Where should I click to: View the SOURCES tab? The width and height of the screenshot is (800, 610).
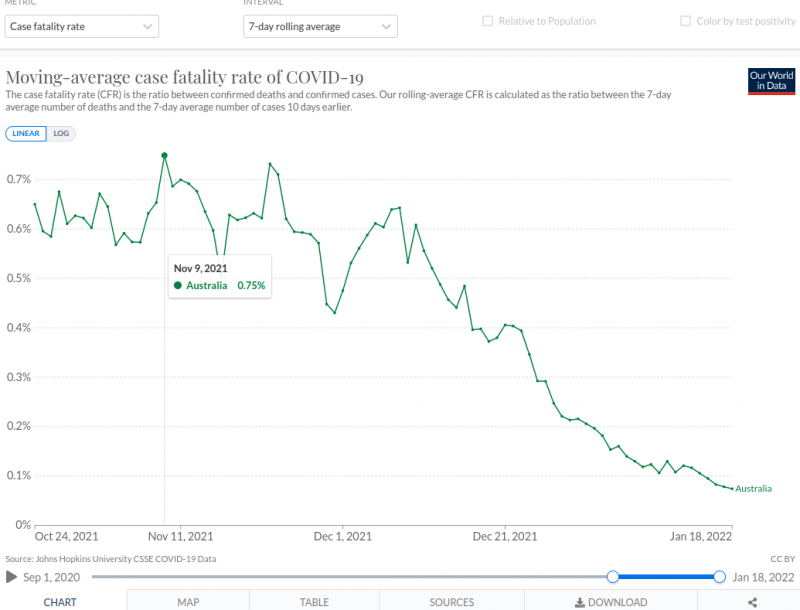[452, 601]
